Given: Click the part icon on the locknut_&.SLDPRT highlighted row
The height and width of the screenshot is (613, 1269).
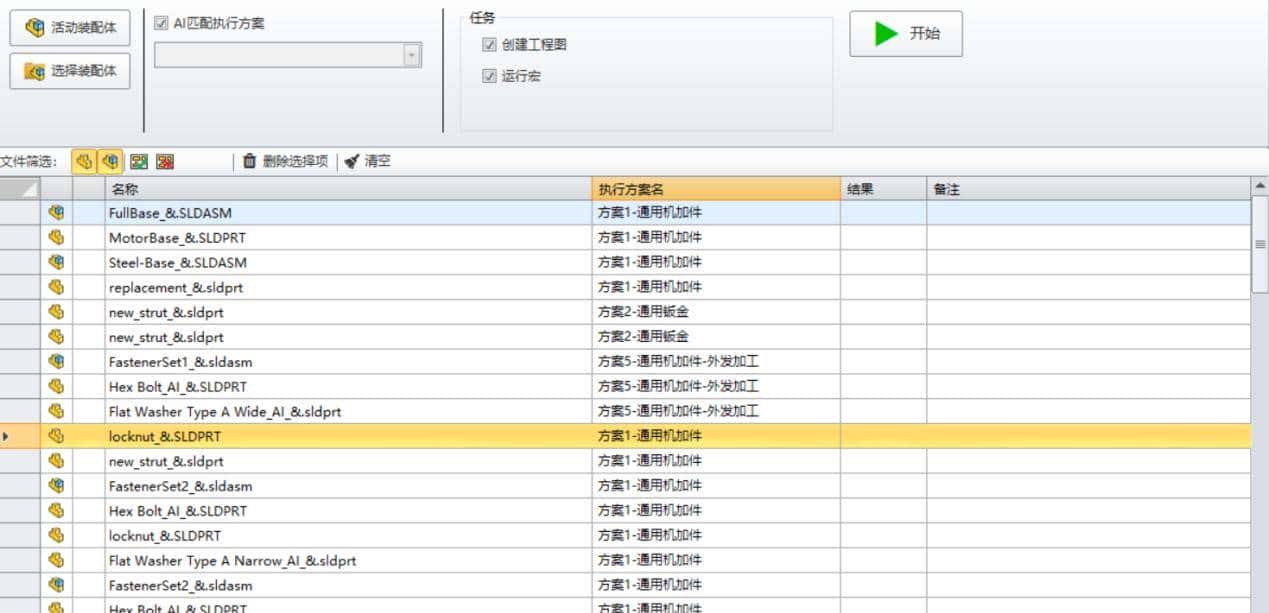Looking at the screenshot, I should 57,436.
